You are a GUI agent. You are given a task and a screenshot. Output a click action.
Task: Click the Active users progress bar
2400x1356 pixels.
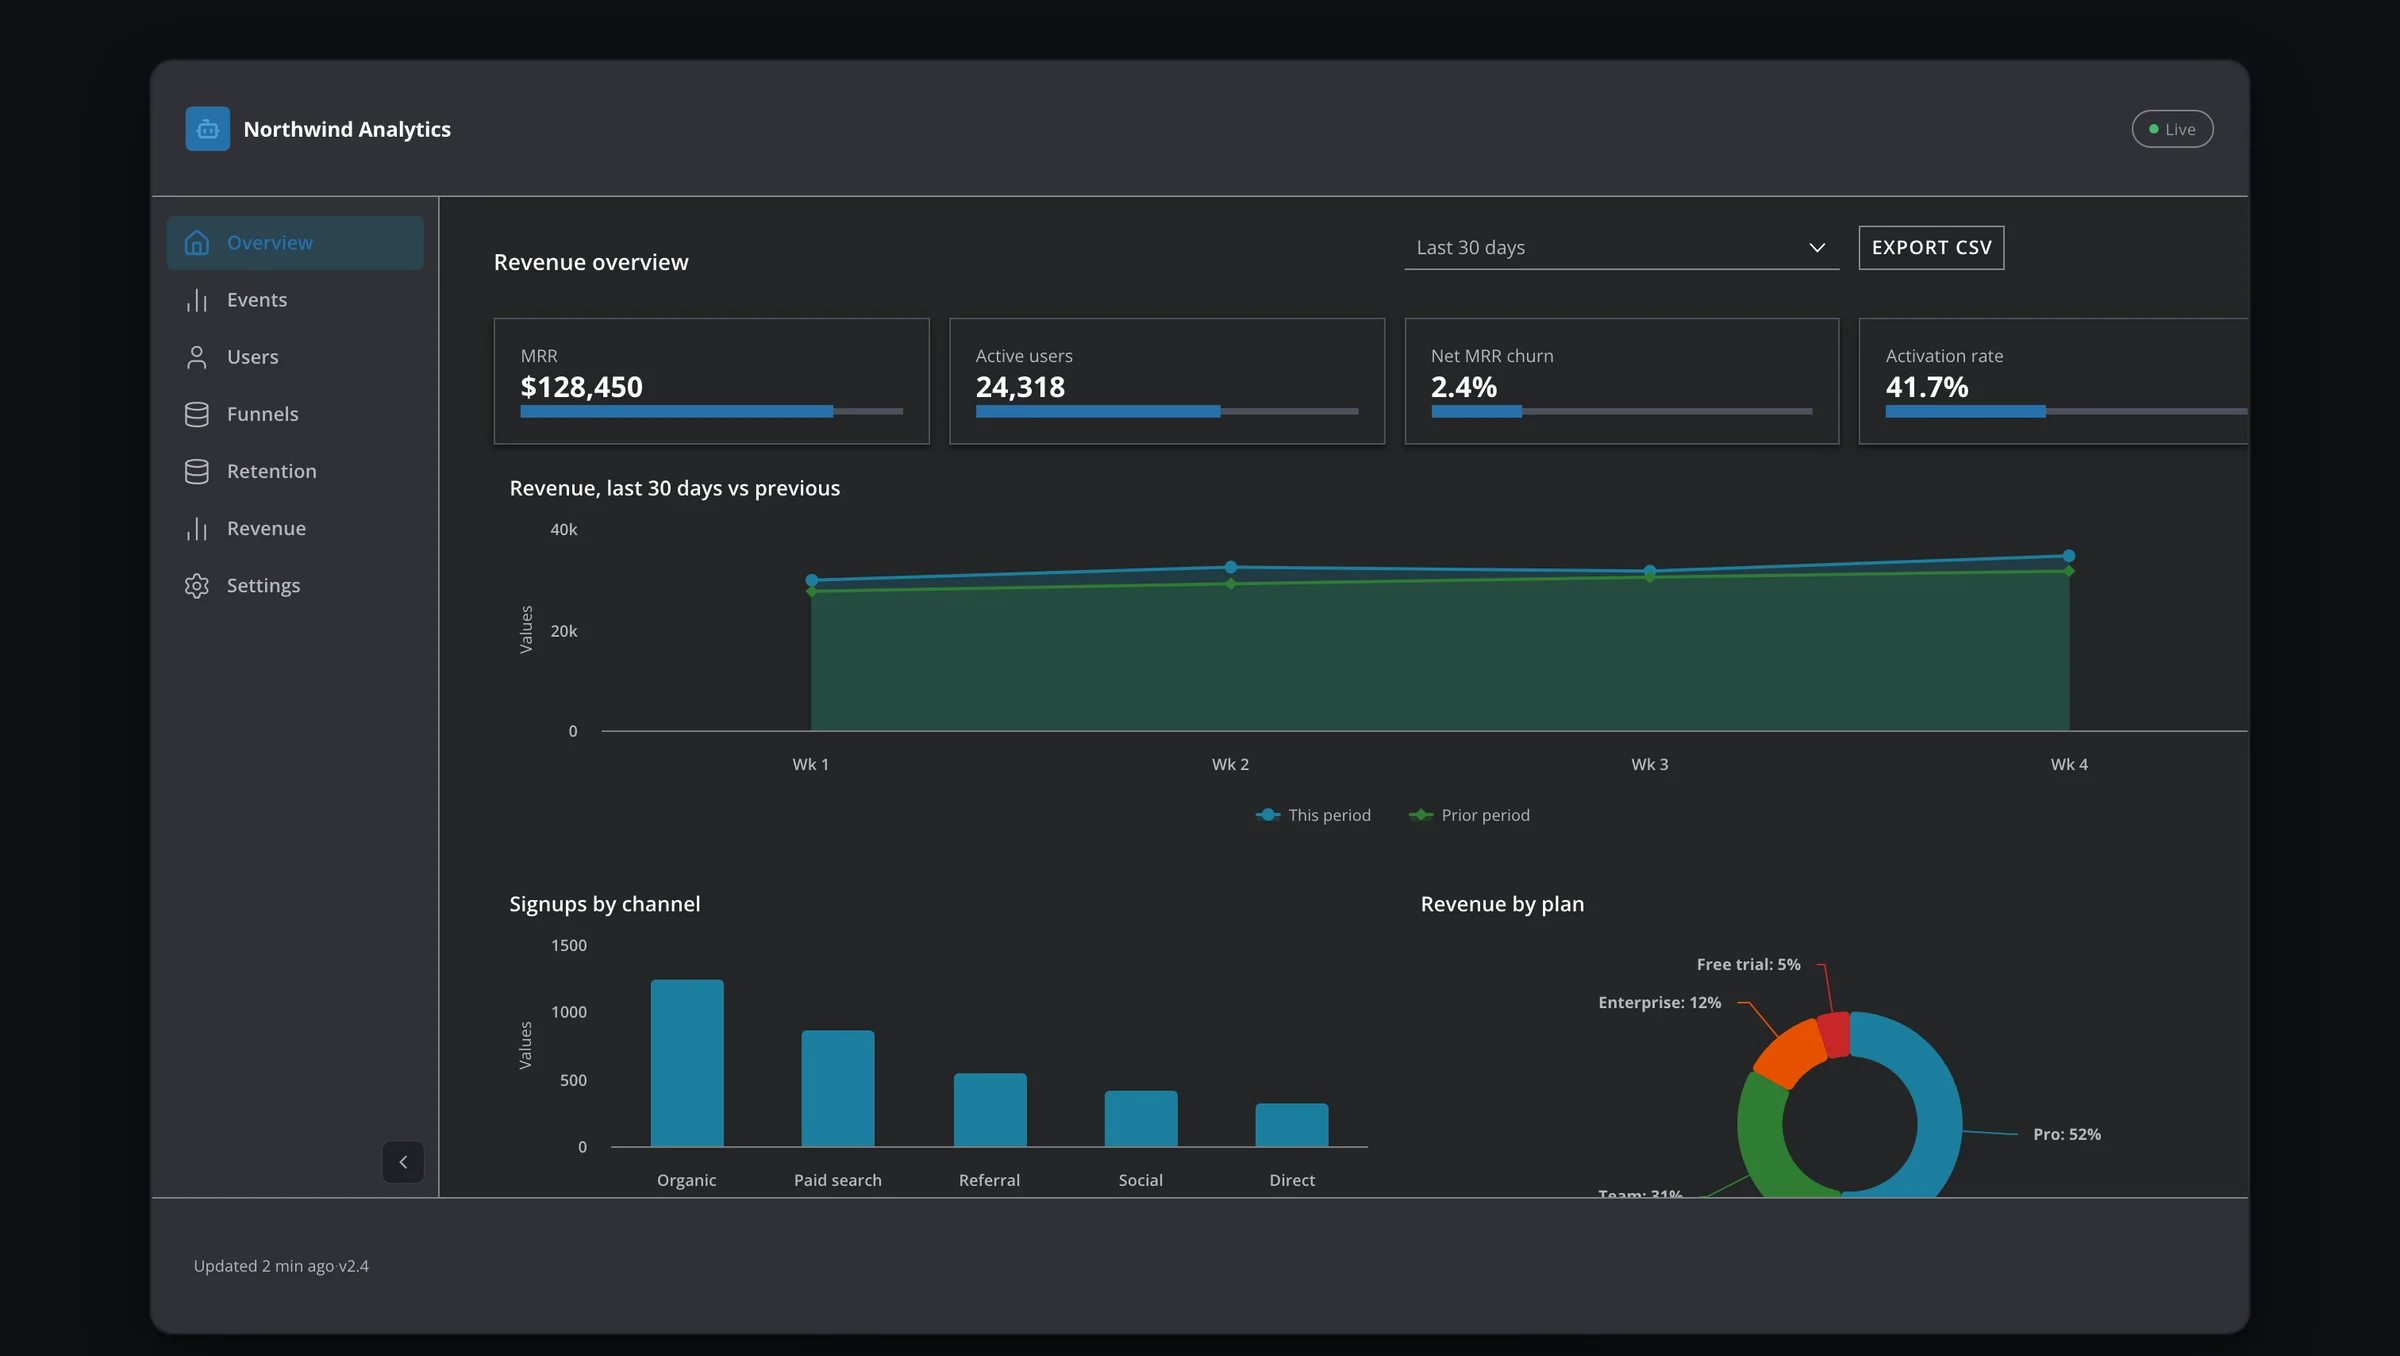tap(1166, 411)
